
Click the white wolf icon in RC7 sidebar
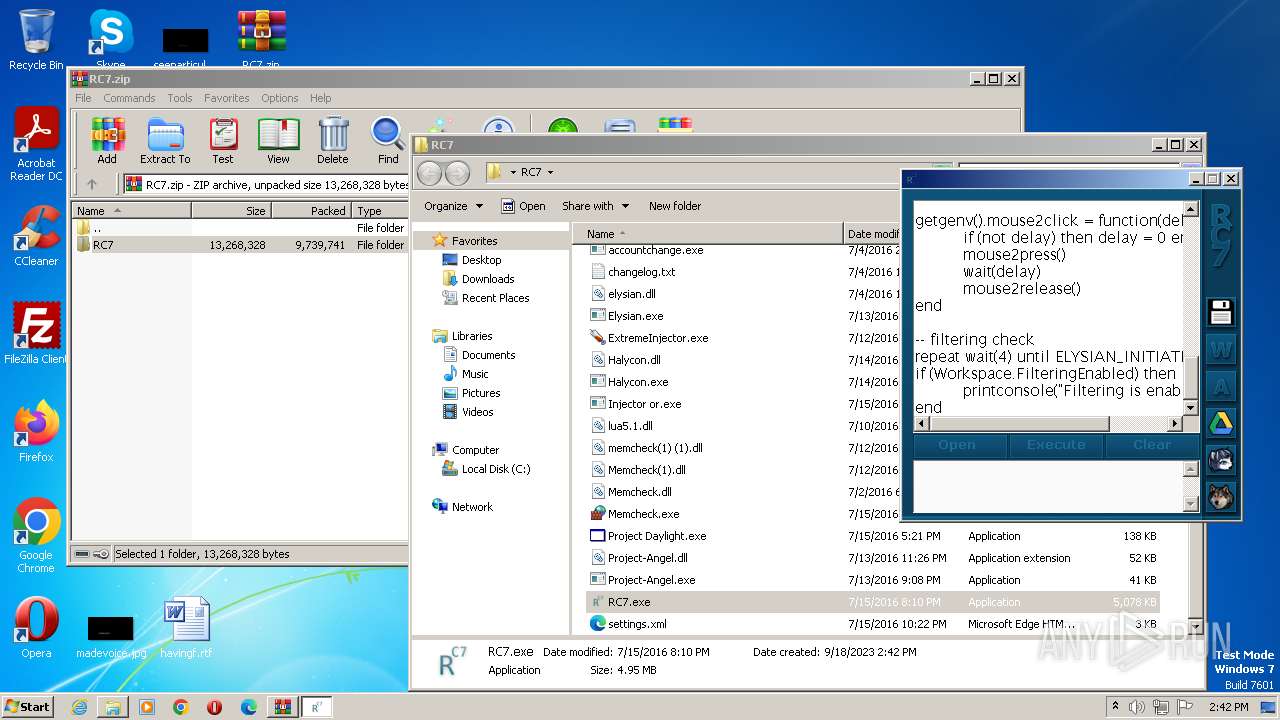point(1220,461)
